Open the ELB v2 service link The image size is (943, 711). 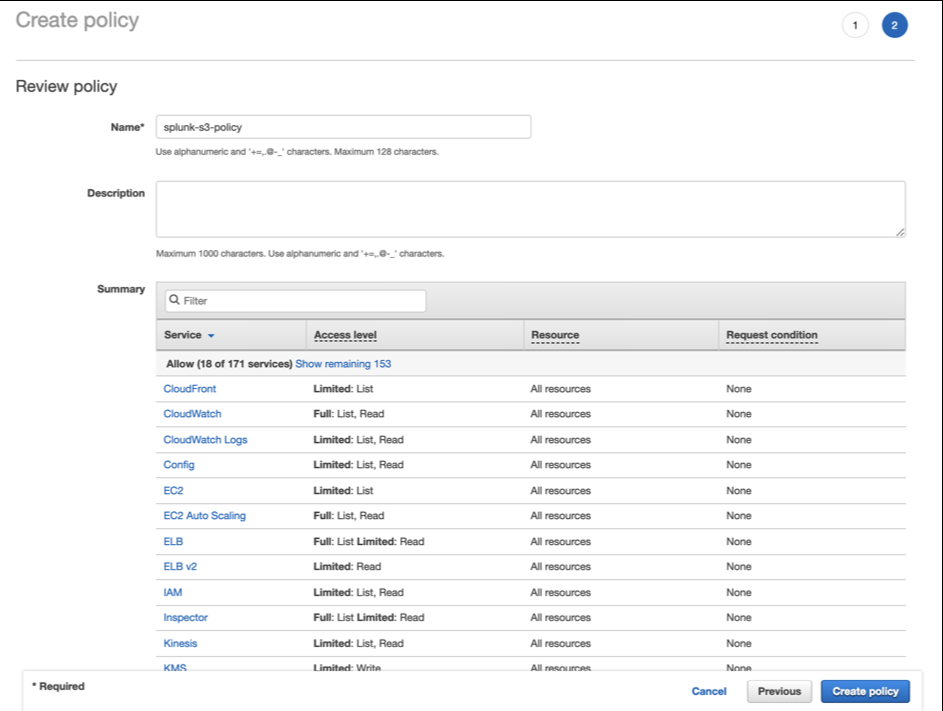tap(180, 567)
